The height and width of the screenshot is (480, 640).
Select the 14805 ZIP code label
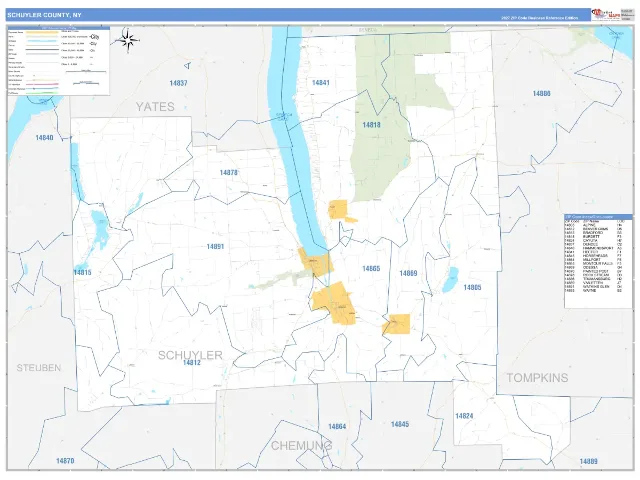click(472, 287)
